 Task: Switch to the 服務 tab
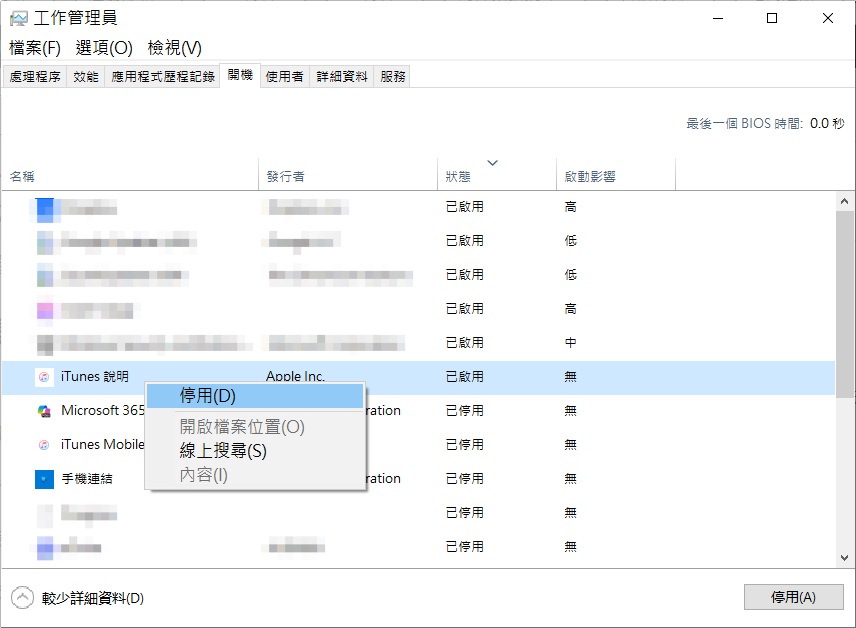coord(393,76)
